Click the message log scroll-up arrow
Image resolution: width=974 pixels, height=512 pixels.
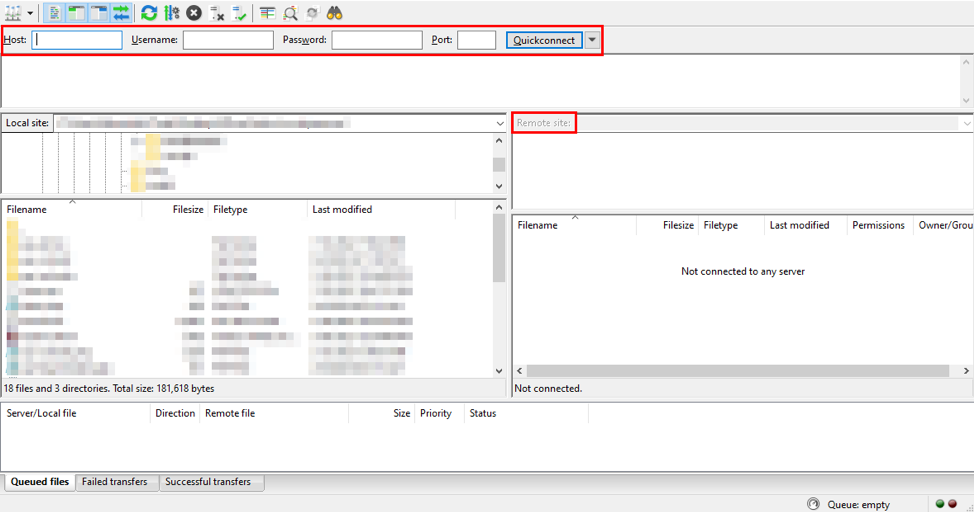966,62
